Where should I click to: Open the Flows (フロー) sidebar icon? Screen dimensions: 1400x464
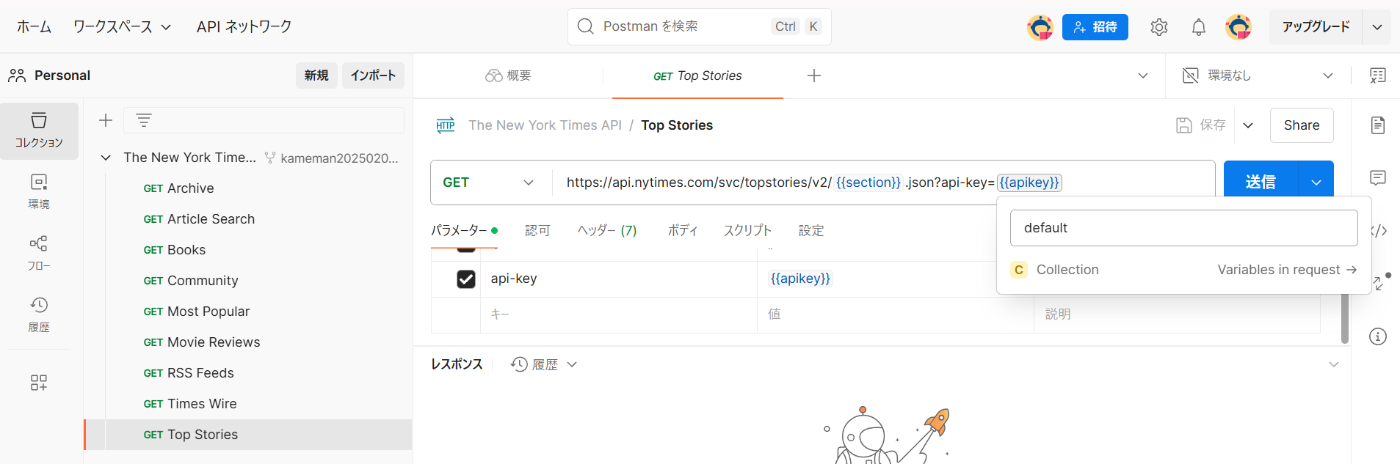(38, 253)
